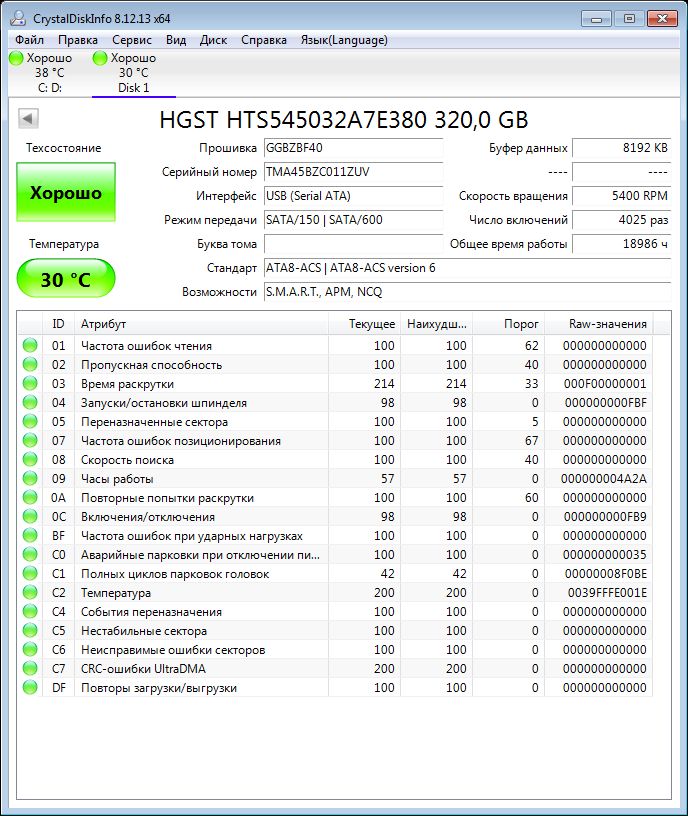Click raw value 00000008F0BE
This screenshot has height=816, width=688.
606,573
